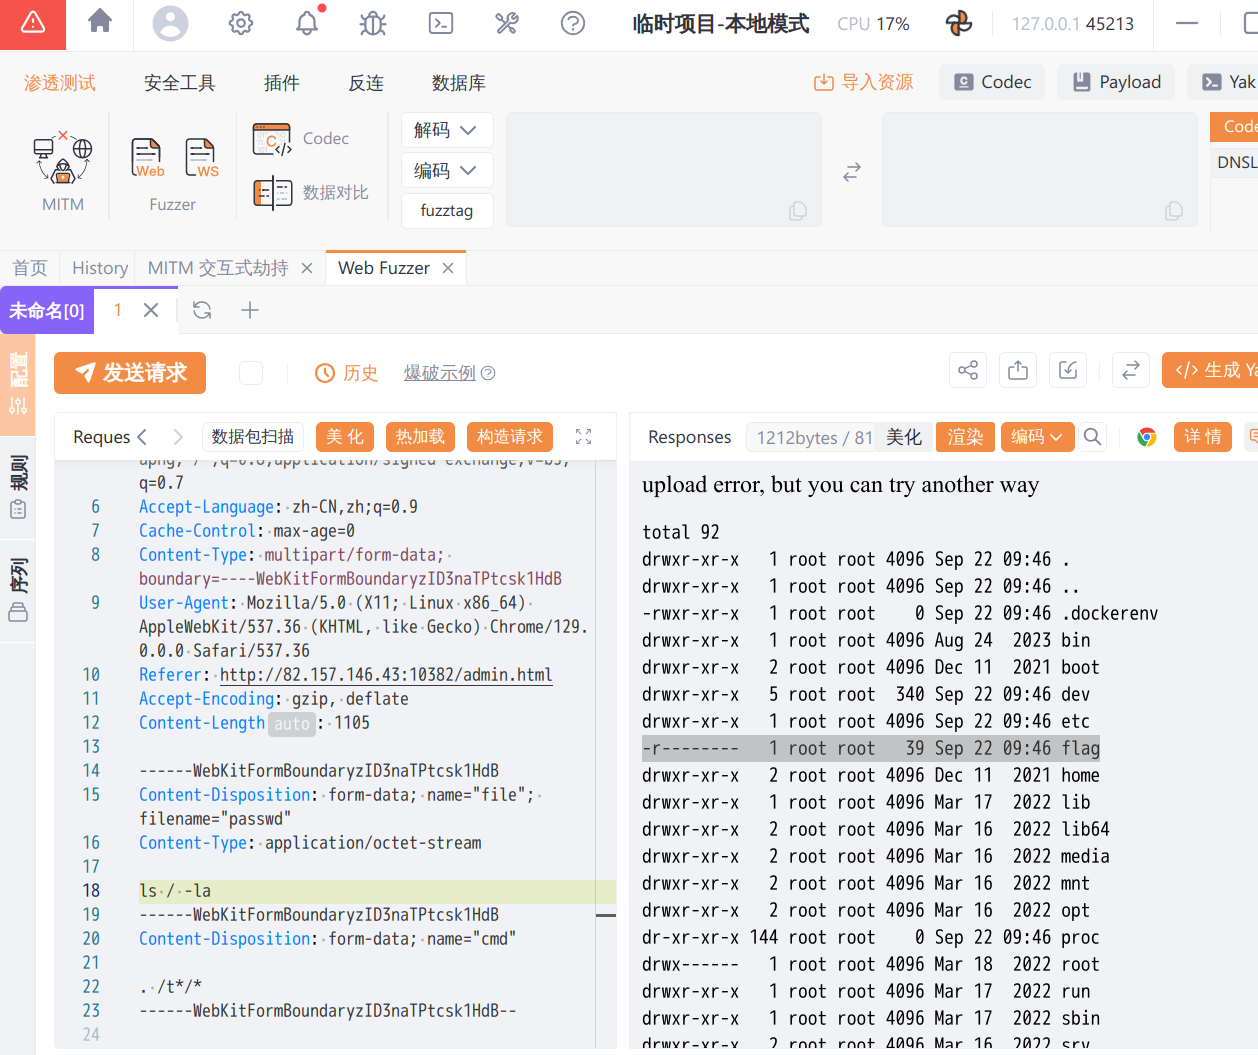The image size is (1258, 1055).
Task: Close fuzzer sub-tab 1
Action: click(151, 310)
